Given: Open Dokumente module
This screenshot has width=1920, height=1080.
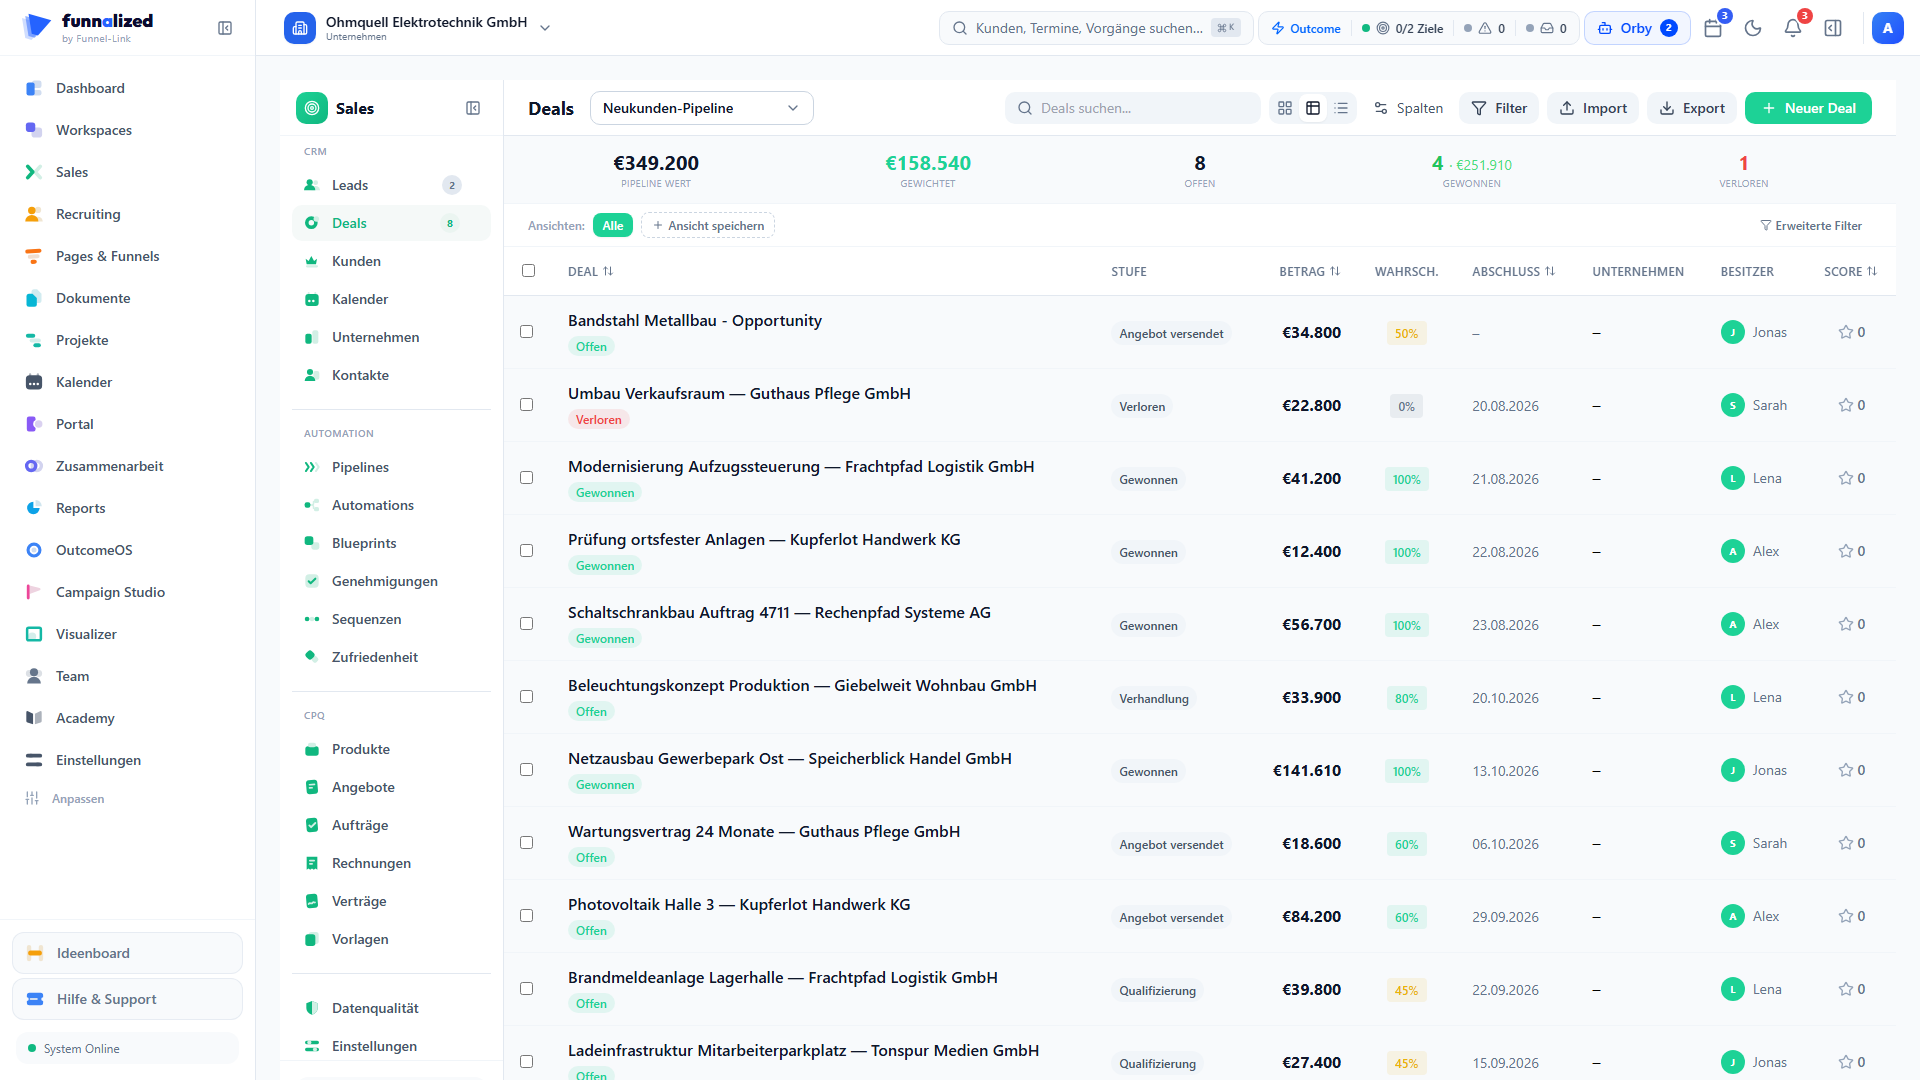Looking at the screenshot, I should pos(128,298).
